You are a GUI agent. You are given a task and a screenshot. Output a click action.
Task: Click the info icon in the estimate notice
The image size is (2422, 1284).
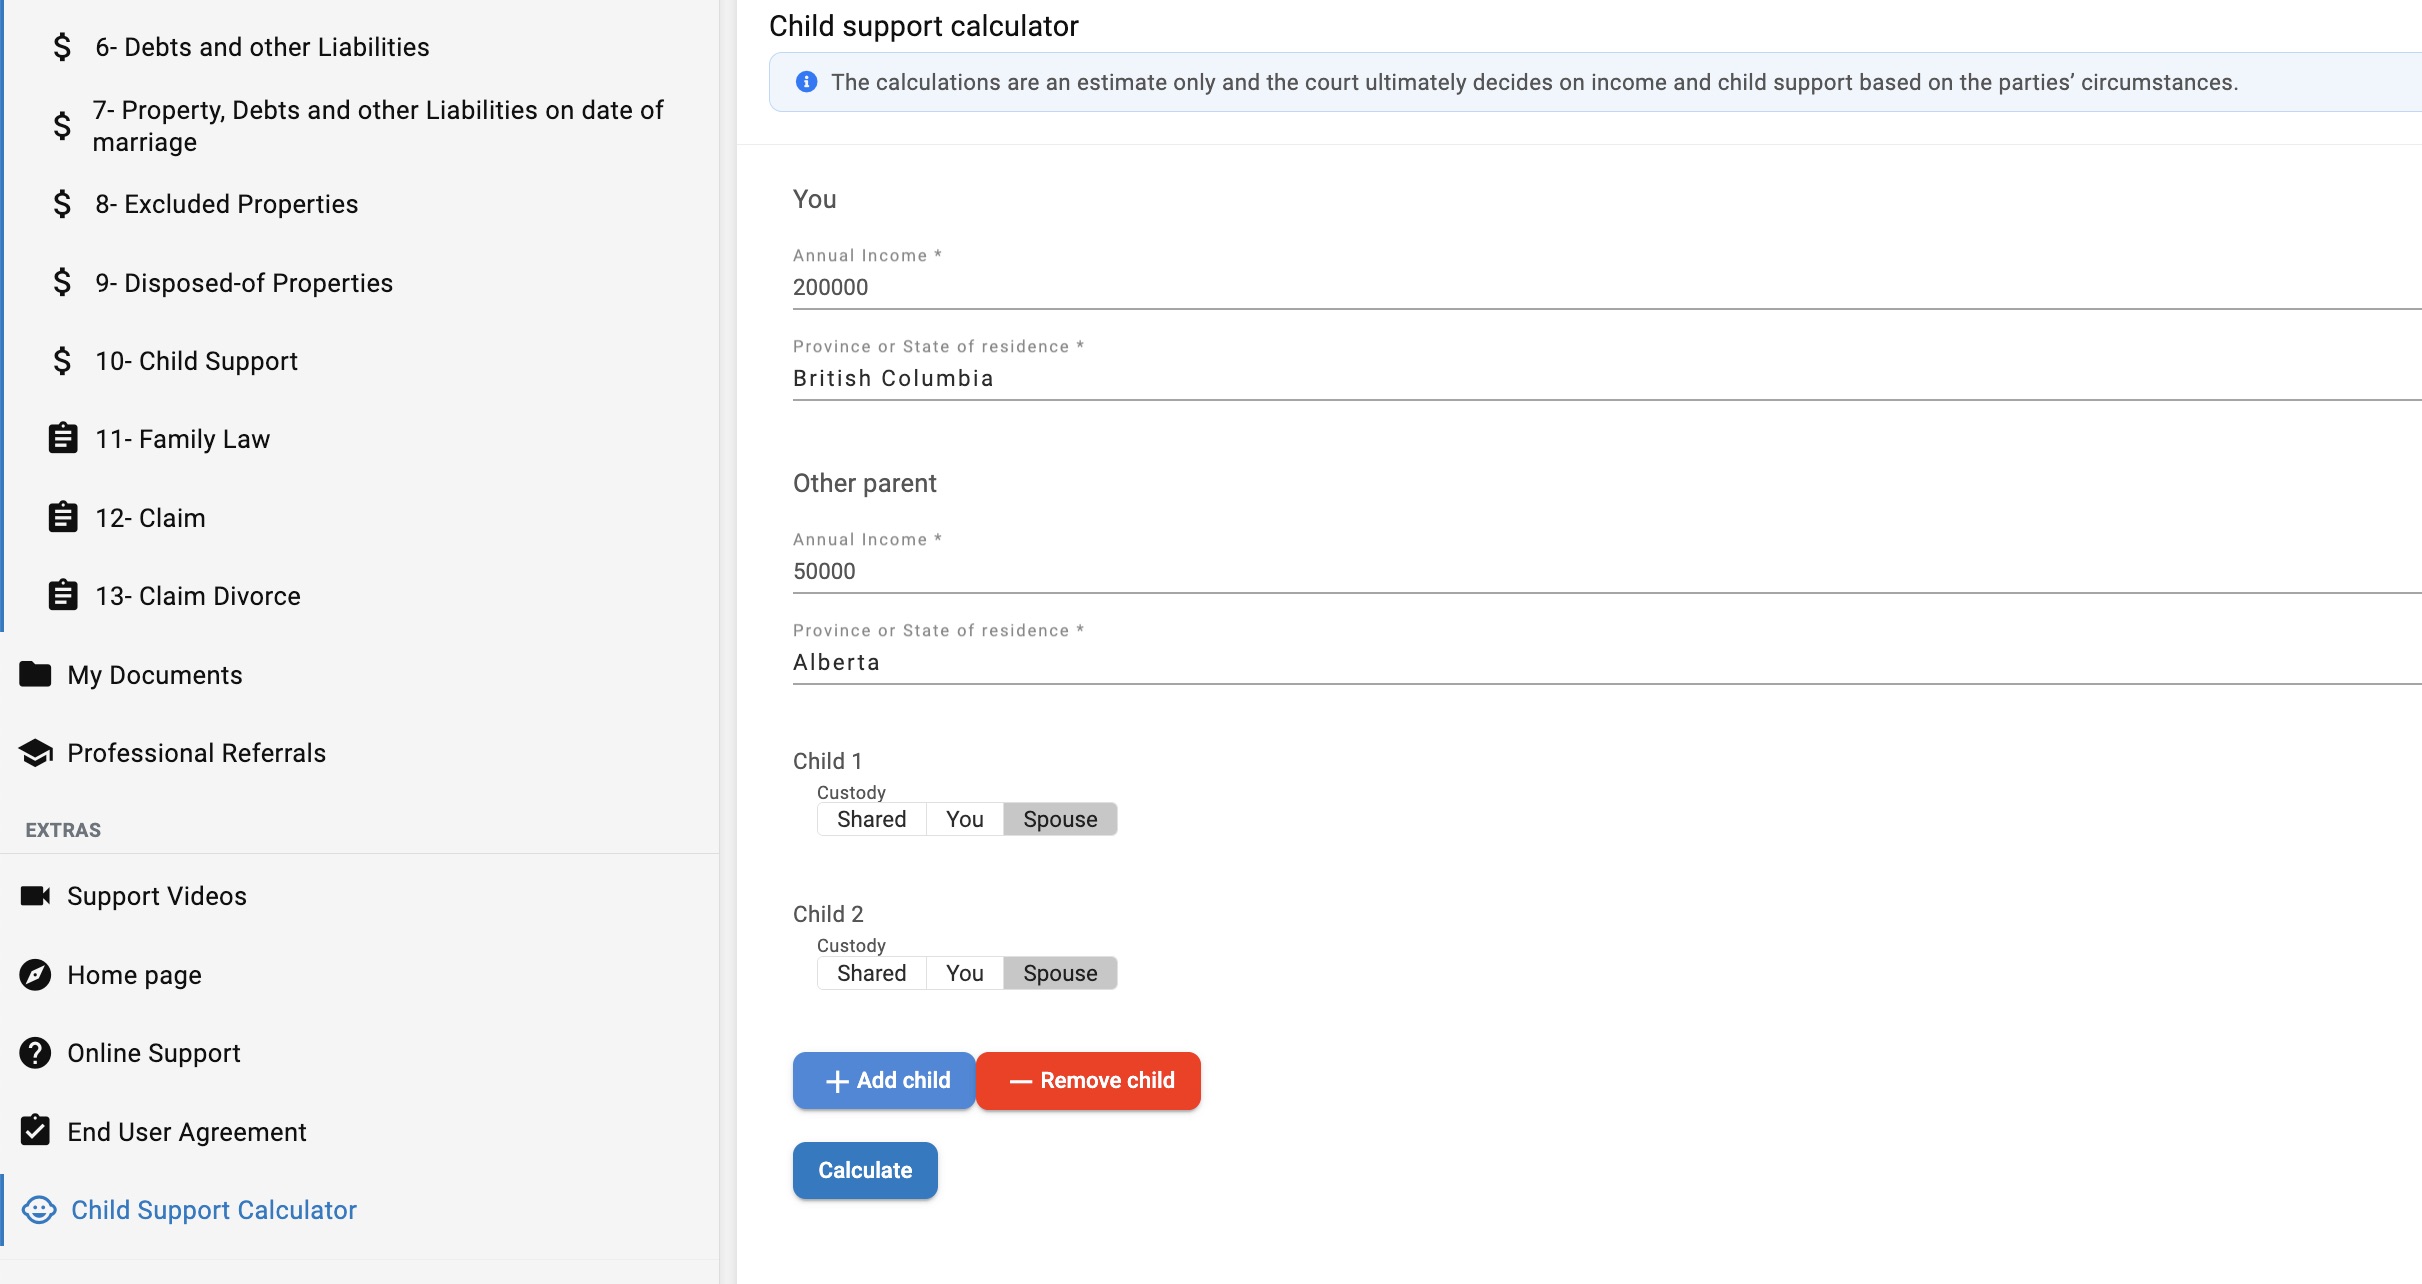(x=806, y=82)
